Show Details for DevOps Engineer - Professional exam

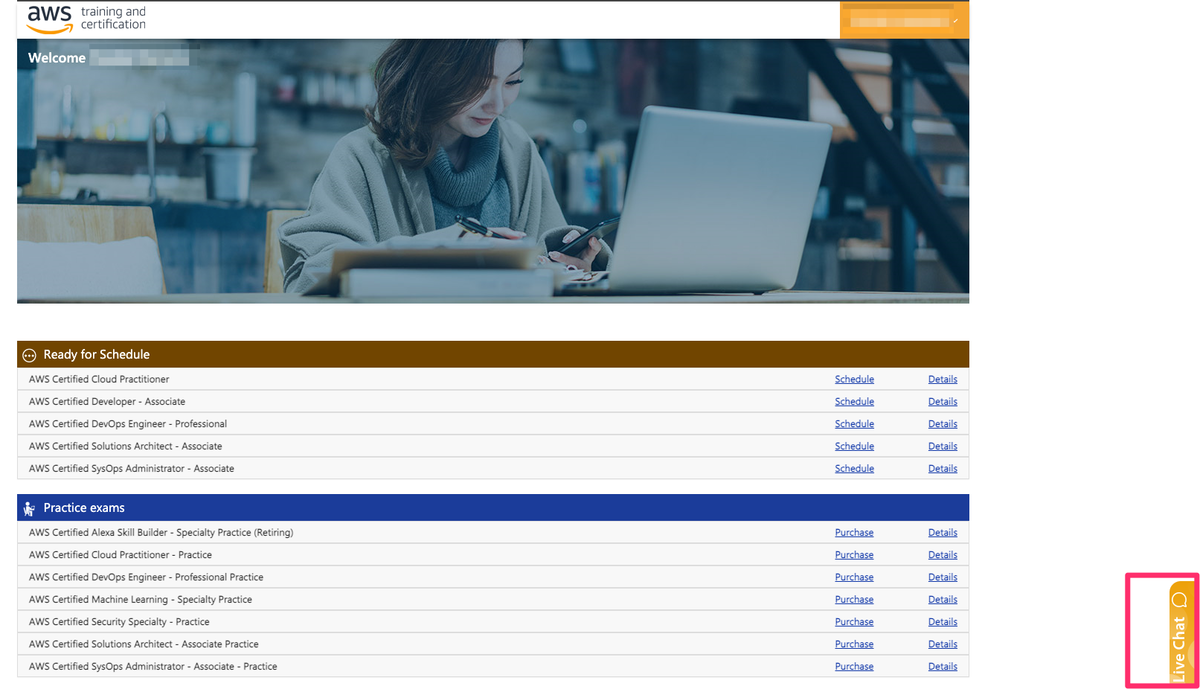(942, 424)
